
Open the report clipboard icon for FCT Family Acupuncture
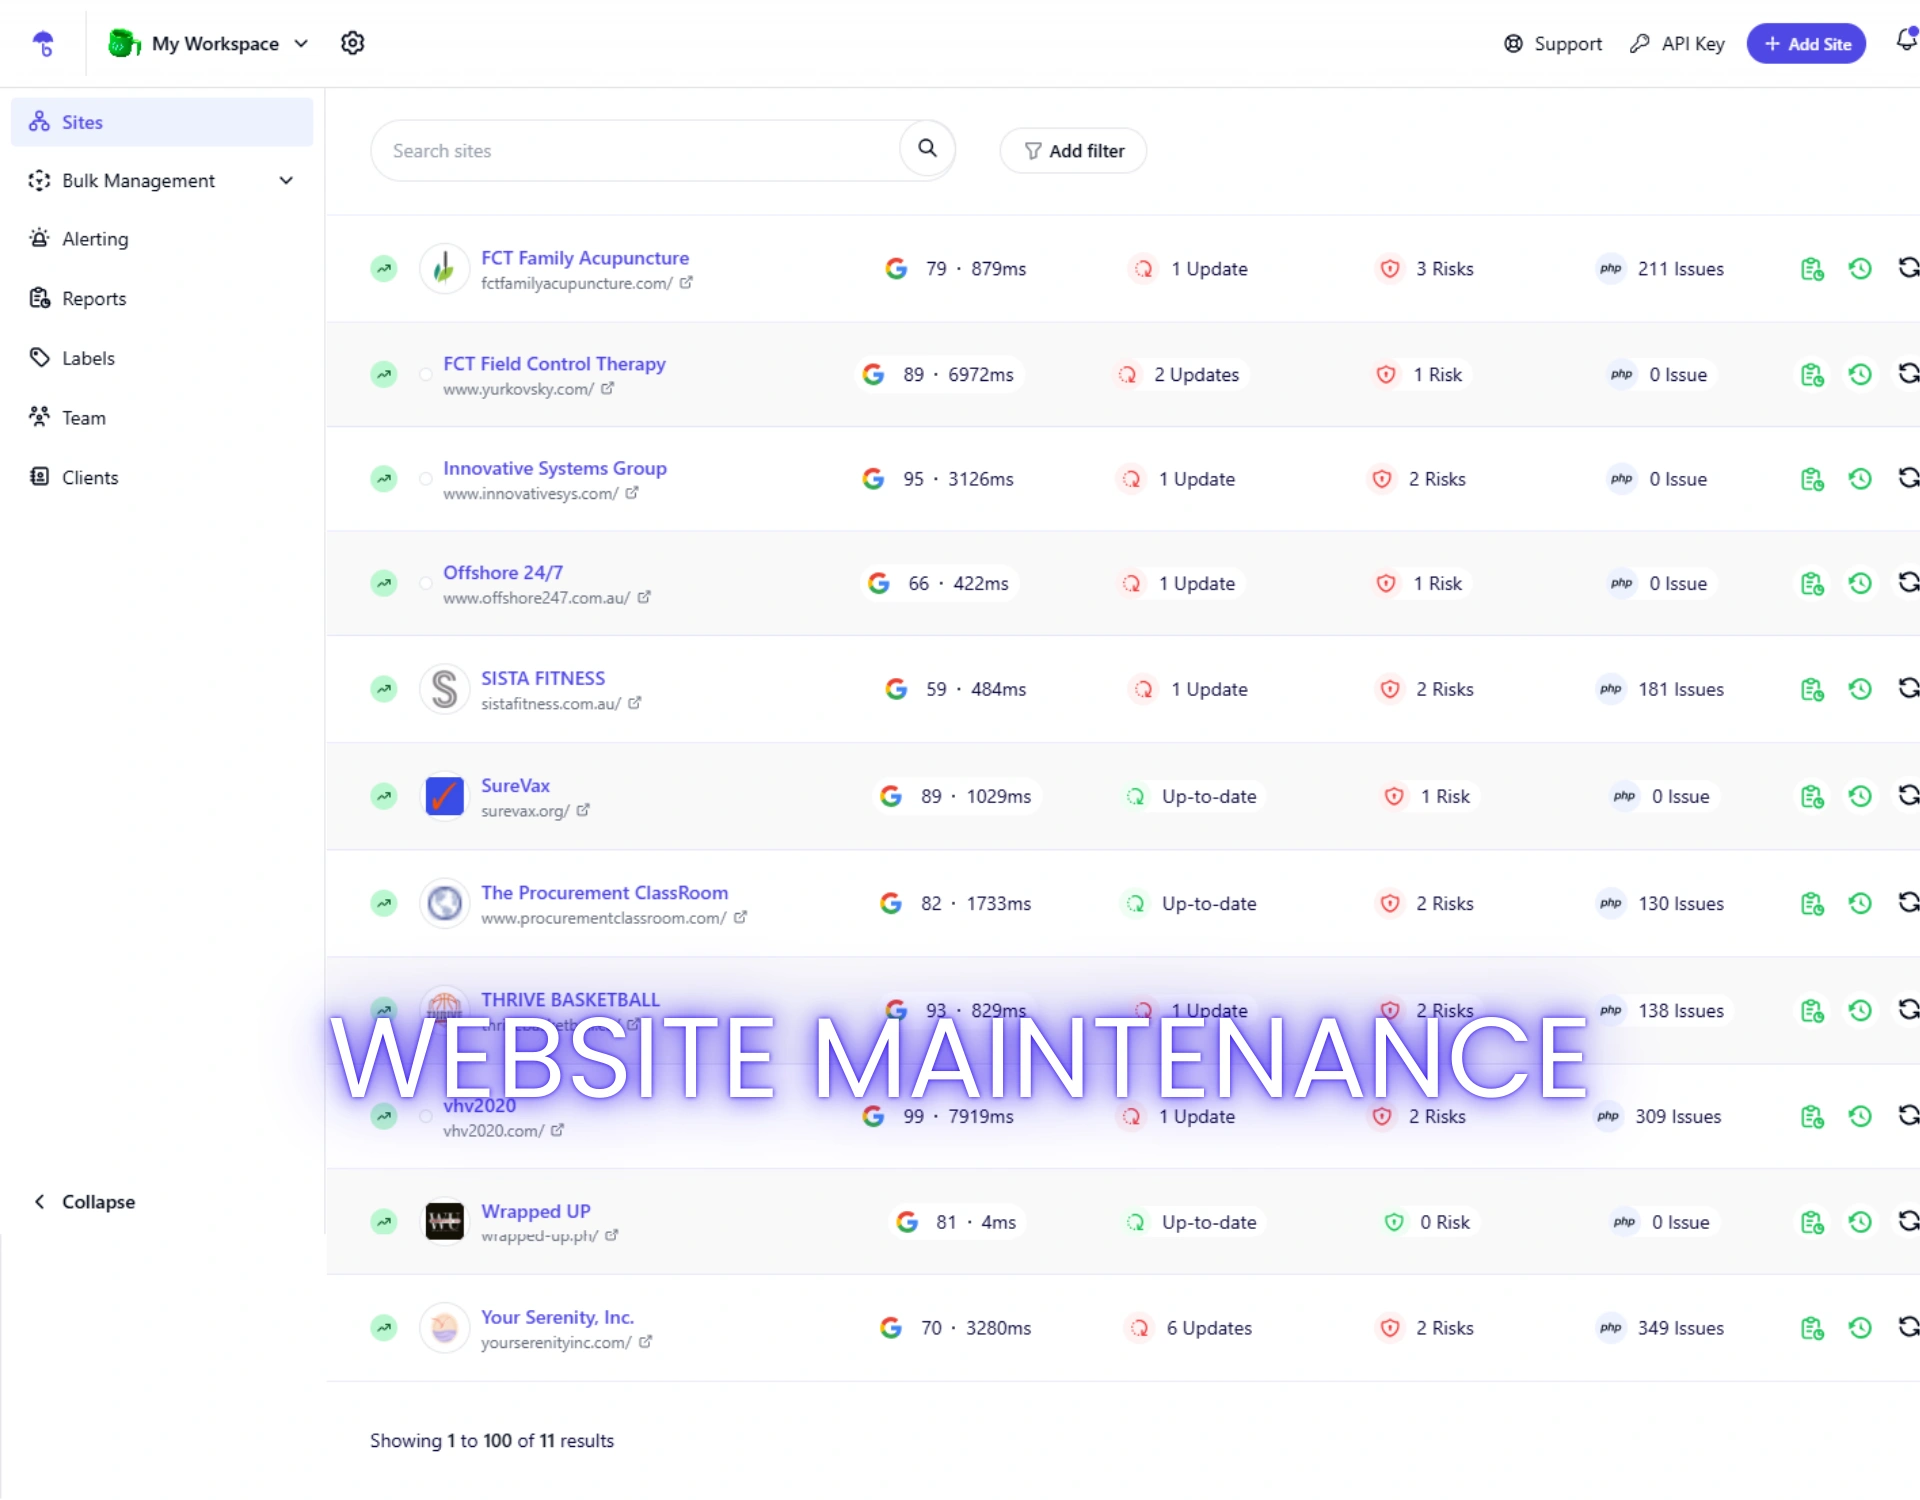click(x=1811, y=268)
